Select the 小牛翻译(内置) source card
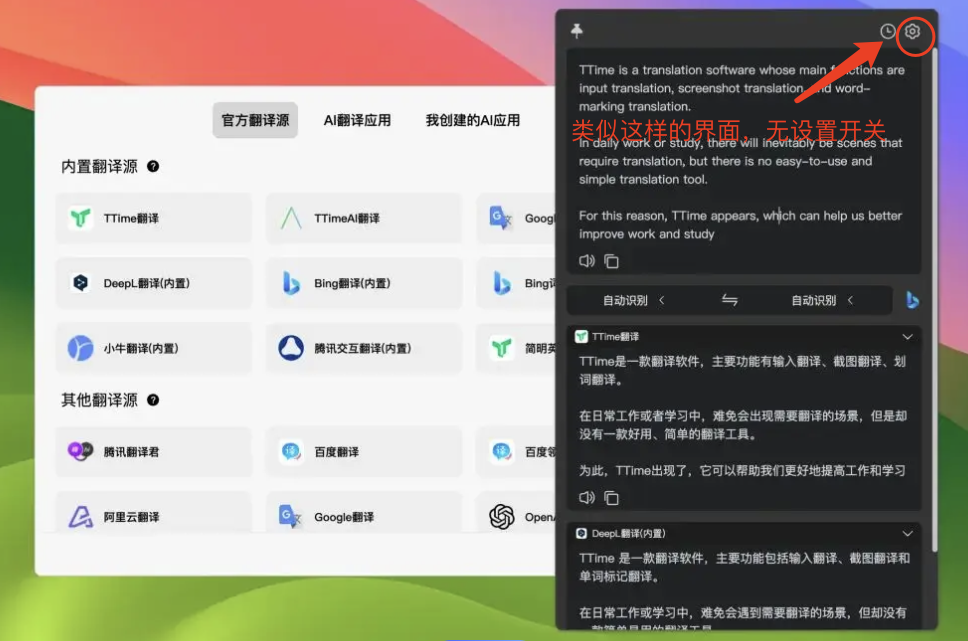The width and height of the screenshot is (968, 641). [153, 349]
